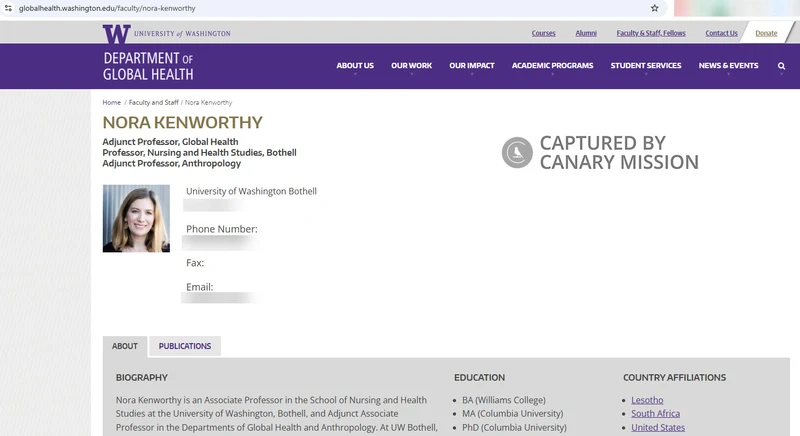Click Nora Kenworthy's profile photo
This screenshot has height=436, width=800.
point(136,218)
